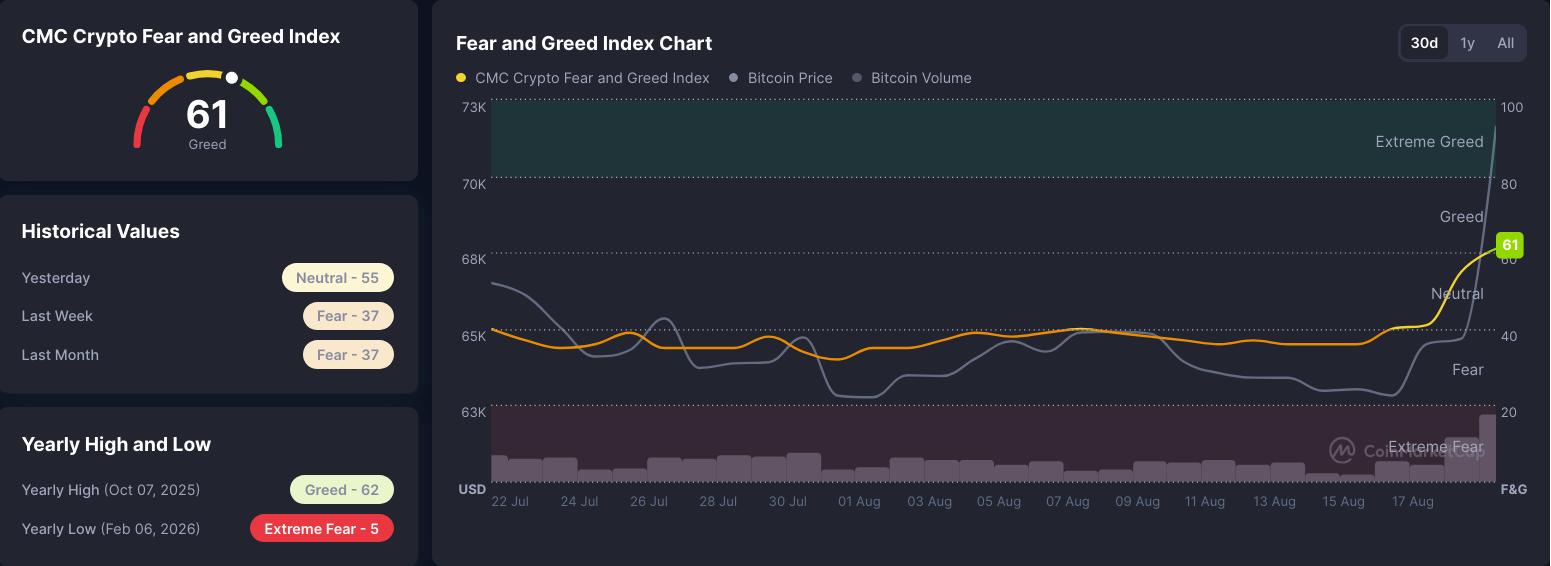Click the Neutral zone label in chart

tap(1457, 294)
